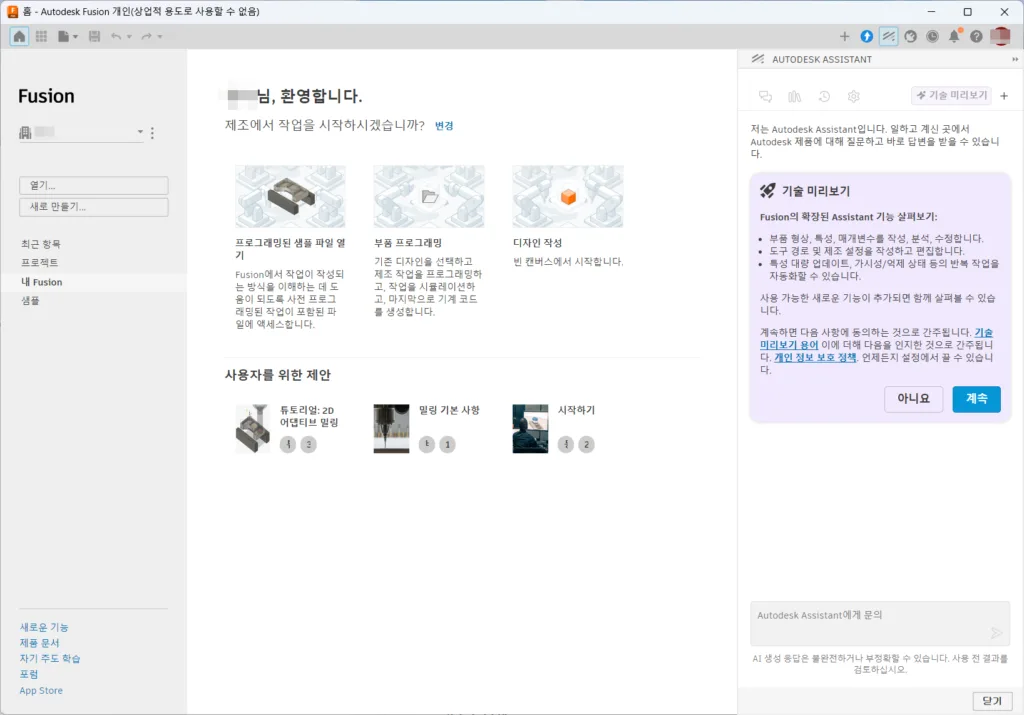This screenshot has width=1024, height=715.
Task: Open 튜토리얼: 2D 어댑티브 밀링 thumbnail
Action: coord(253,429)
